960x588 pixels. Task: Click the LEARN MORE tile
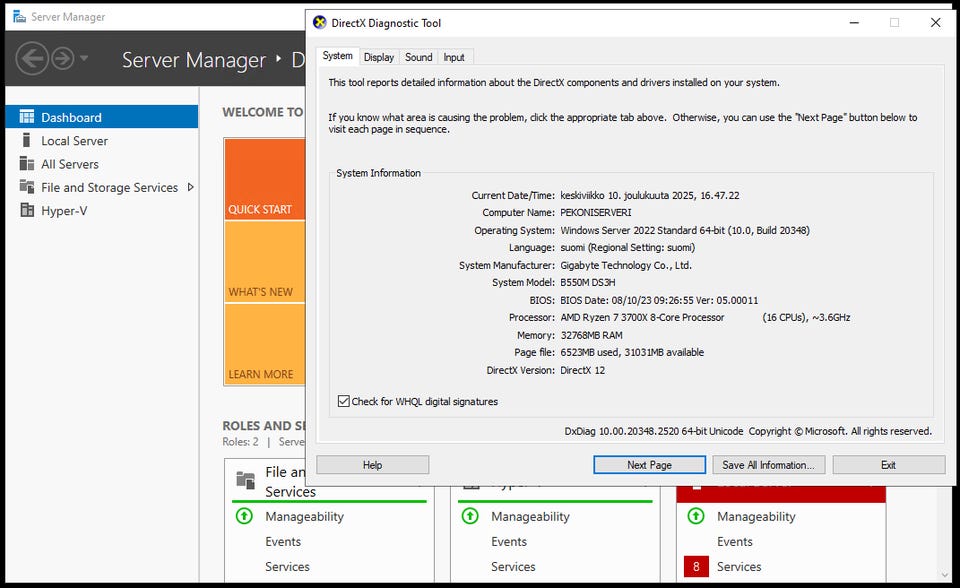[x=264, y=344]
